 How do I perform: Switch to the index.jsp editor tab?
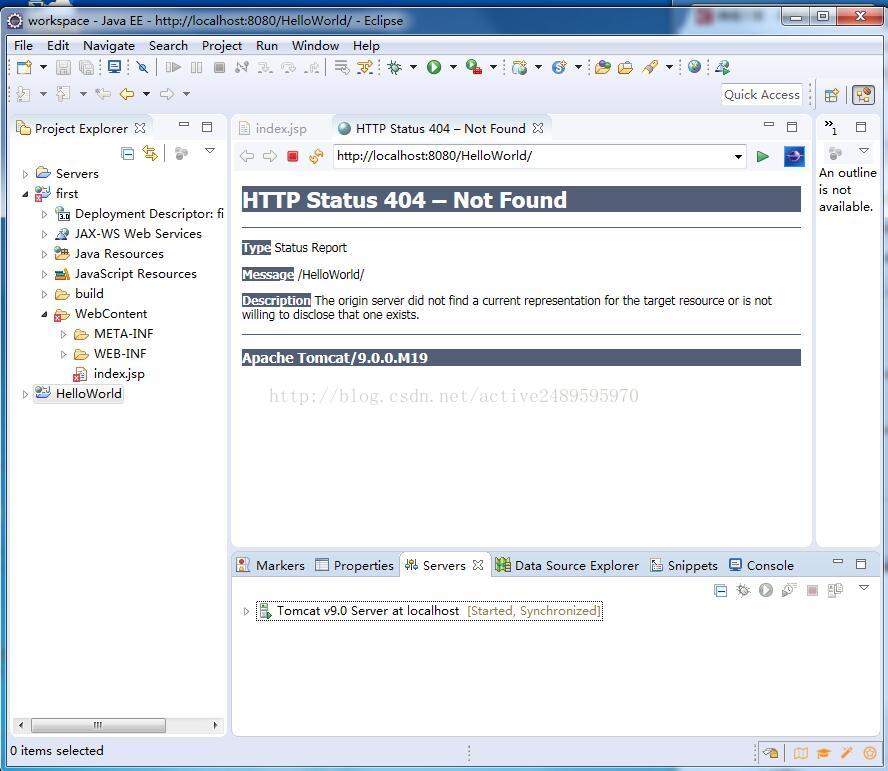(x=274, y=129)
